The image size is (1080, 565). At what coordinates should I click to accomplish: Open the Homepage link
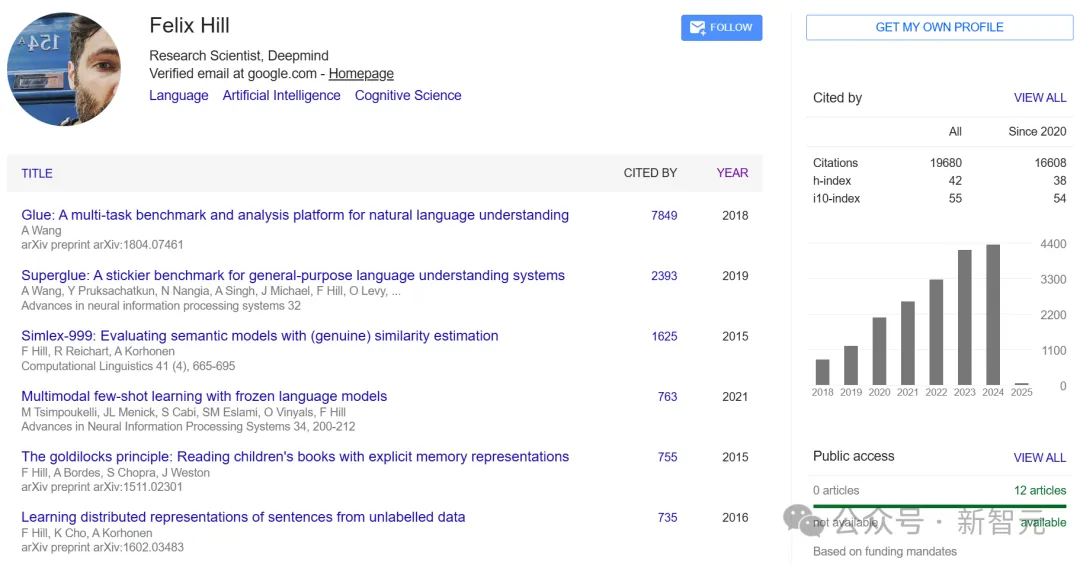[x=361, y=74]
